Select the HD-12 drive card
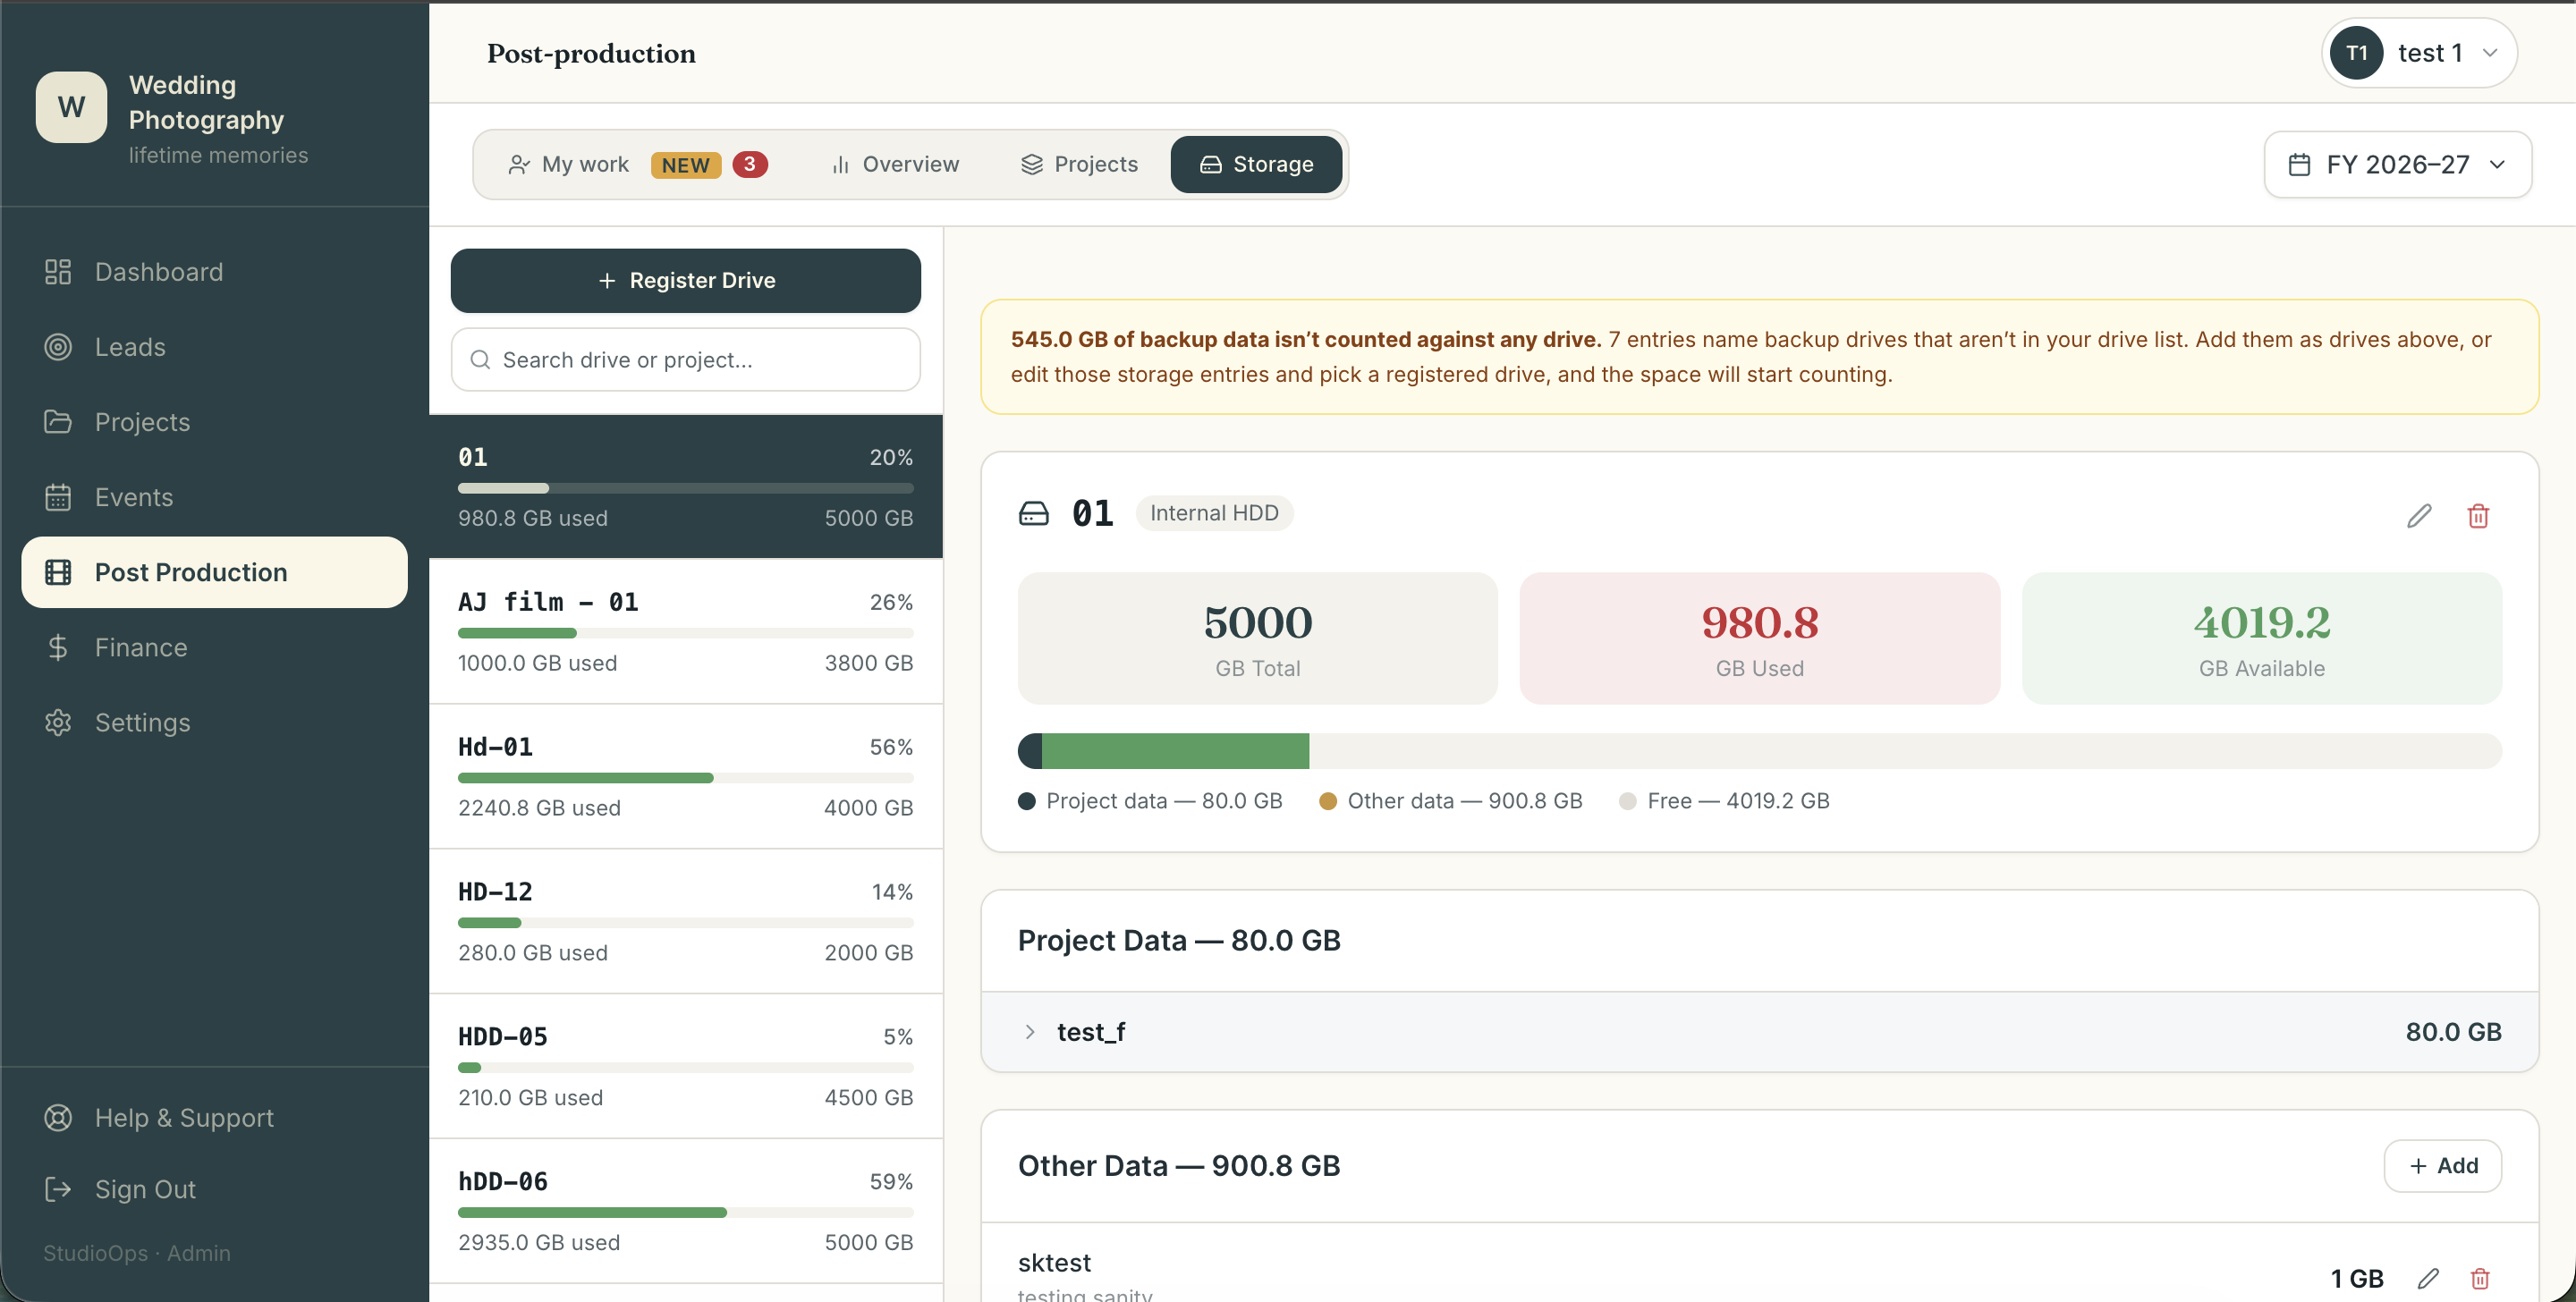The height and width of the screenshot is (1302, 2576). [x=685, y=921]
